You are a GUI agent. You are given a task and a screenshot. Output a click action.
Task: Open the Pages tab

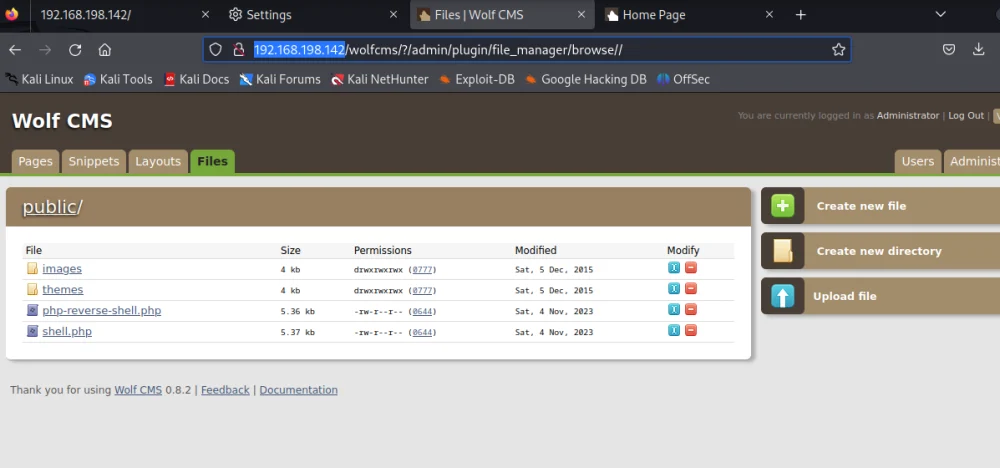pyautogui.click(x=35, y=161)
